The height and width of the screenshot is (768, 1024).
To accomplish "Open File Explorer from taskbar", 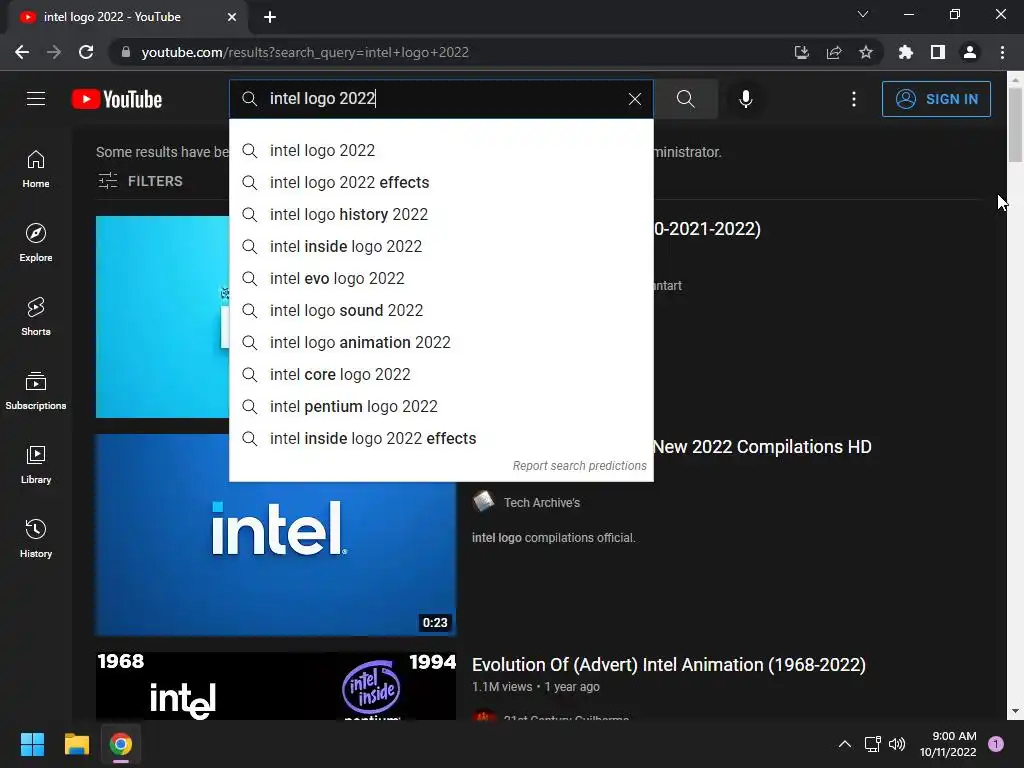I will click(x=76, y=744).
